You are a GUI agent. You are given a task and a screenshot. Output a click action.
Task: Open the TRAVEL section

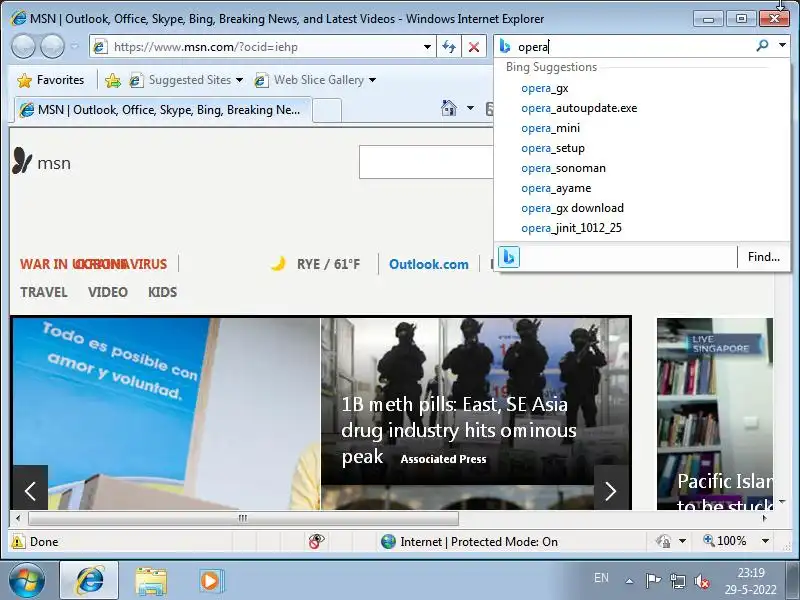[x=44, y=292]
